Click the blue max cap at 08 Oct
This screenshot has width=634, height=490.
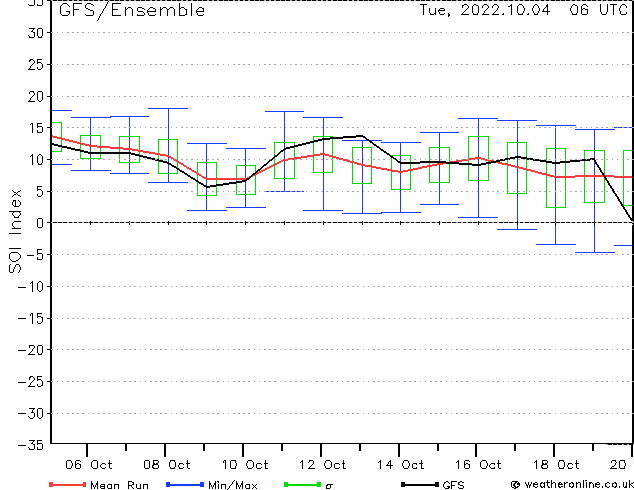coord(168,108)
